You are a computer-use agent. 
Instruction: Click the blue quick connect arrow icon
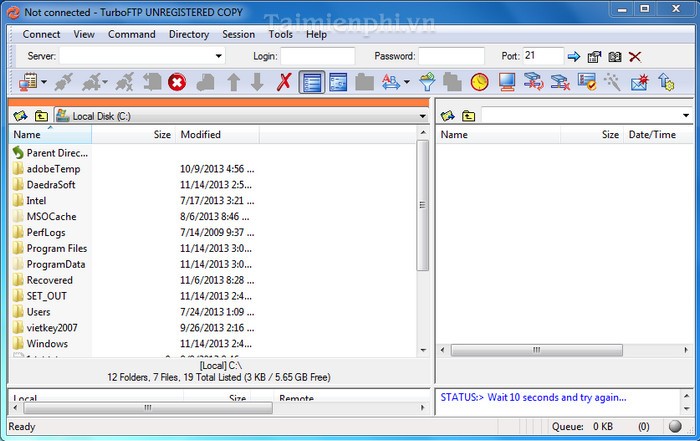click(x=574, y=56)
